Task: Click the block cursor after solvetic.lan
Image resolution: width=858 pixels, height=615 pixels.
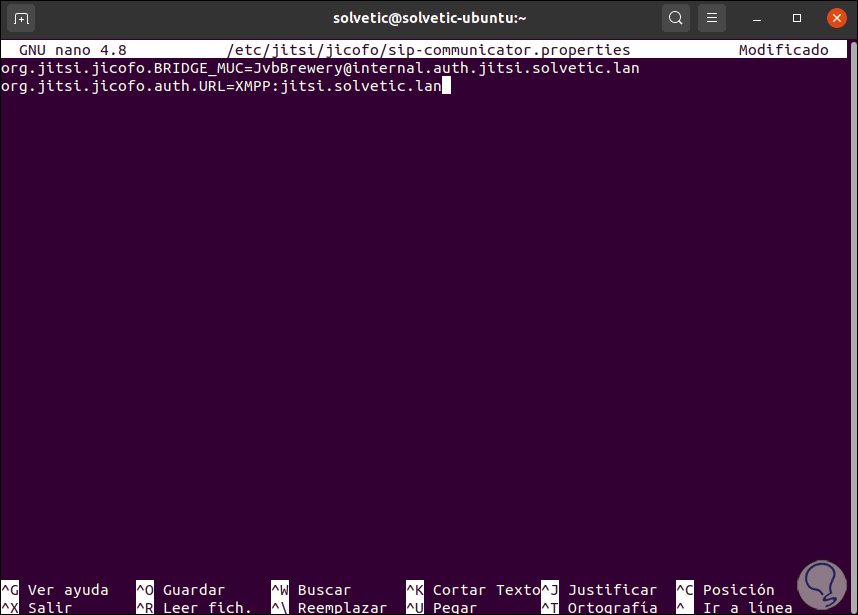Action: pos(447,86)
